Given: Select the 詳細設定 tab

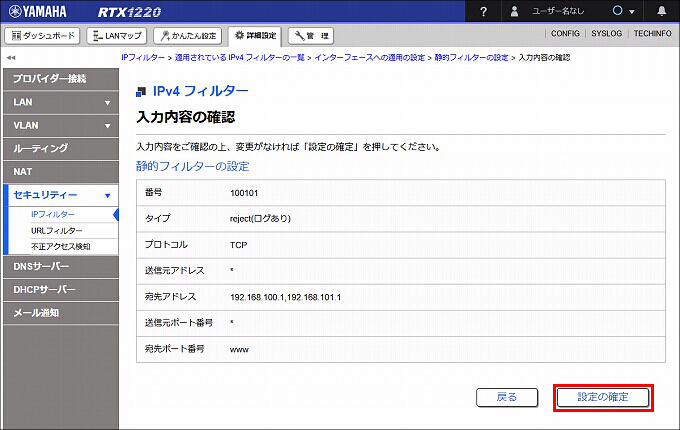Looking at the screenshot, I should pyautogui.click(x=255, y=36).
